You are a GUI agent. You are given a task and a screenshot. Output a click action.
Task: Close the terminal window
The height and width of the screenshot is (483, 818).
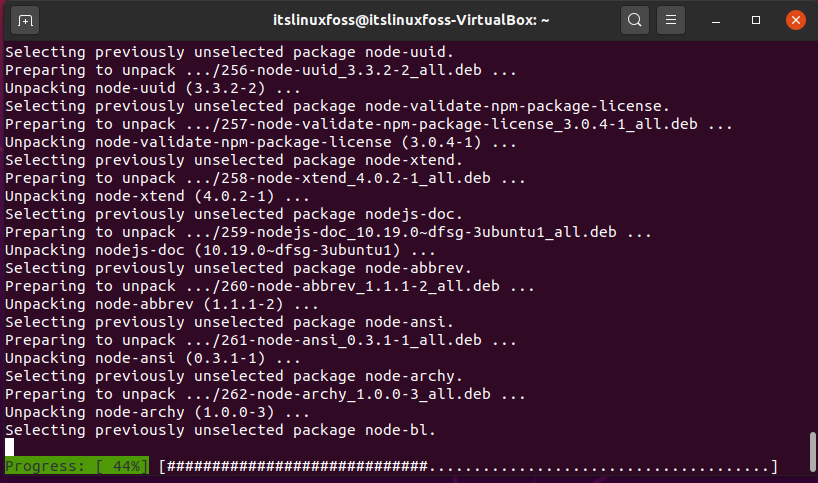[x=796, y=20]
